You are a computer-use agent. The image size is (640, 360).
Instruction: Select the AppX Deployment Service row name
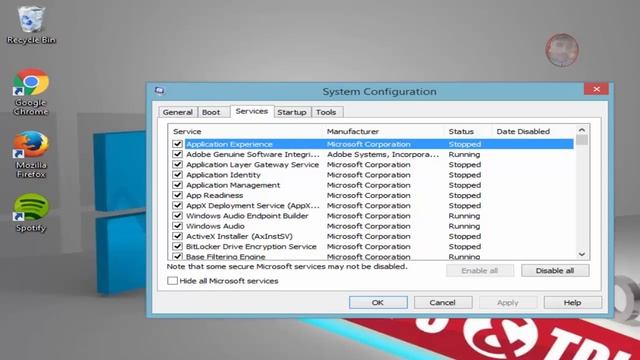(253, 205)
